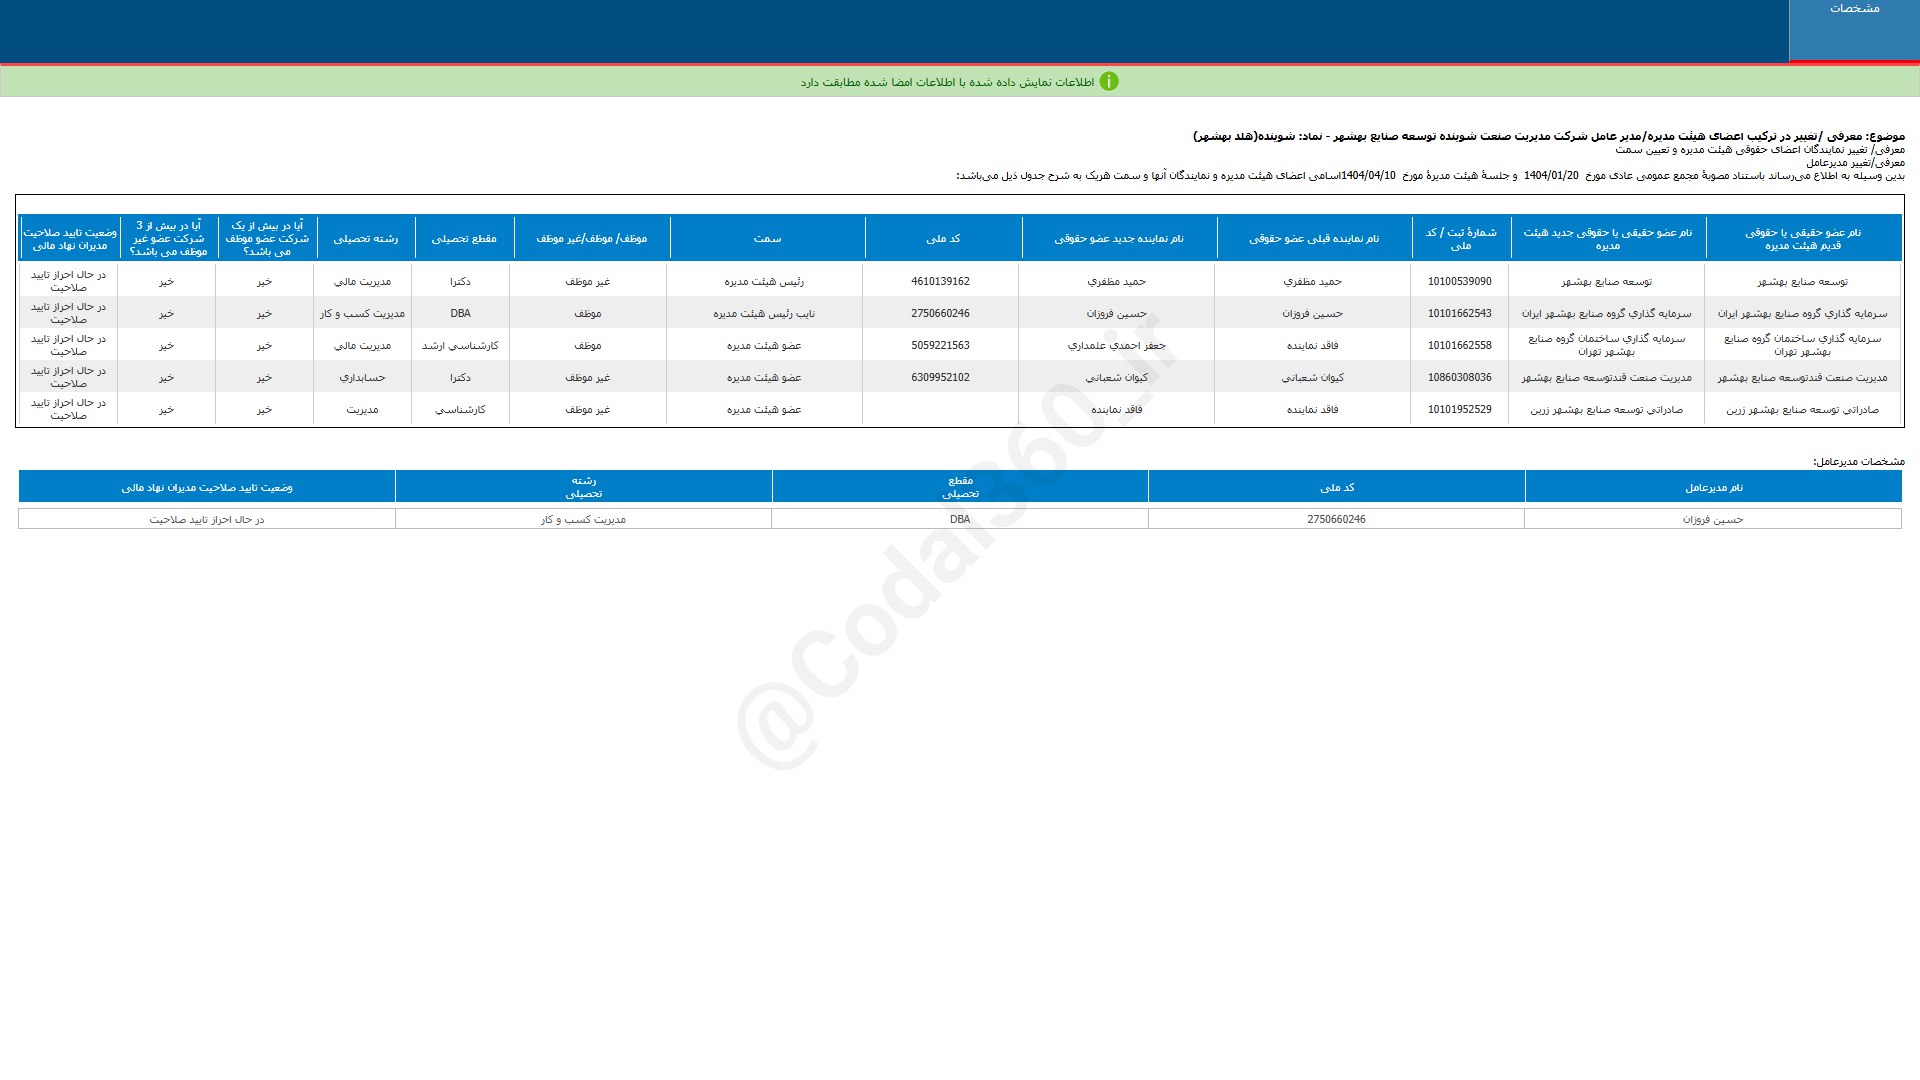Click the label 'مشخصات مدیرعامل:'
This screenshot has width=1920, height=1080.
coord(1859,462)
